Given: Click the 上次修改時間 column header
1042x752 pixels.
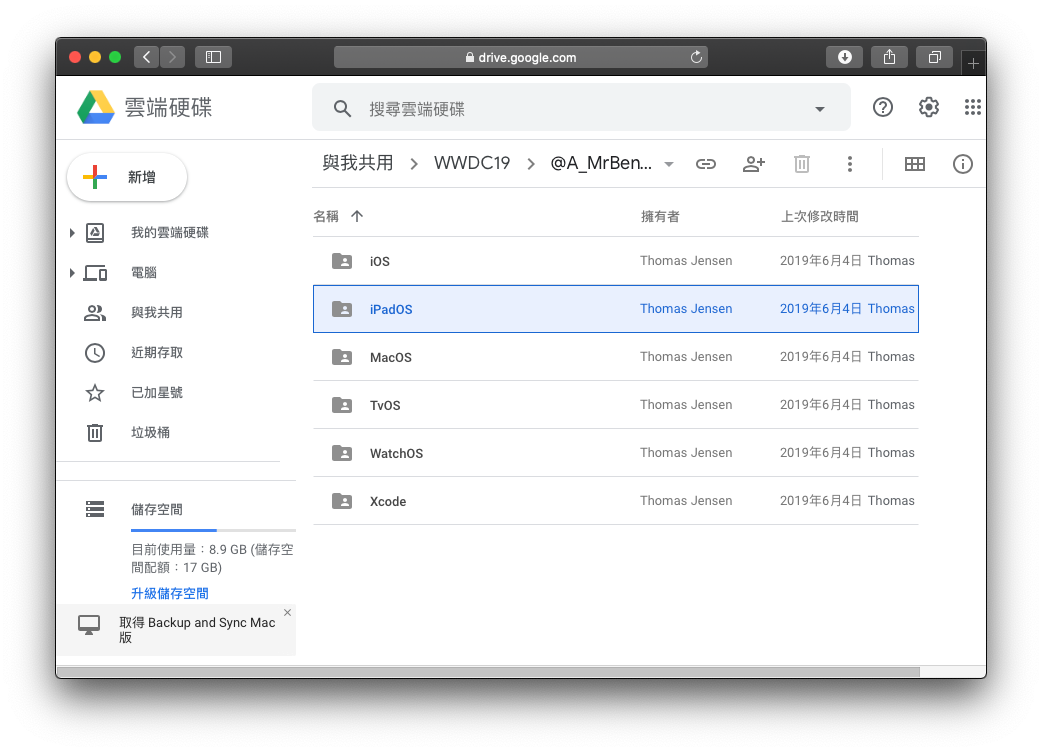Looking at the screenshot, I should coord(819,217).
